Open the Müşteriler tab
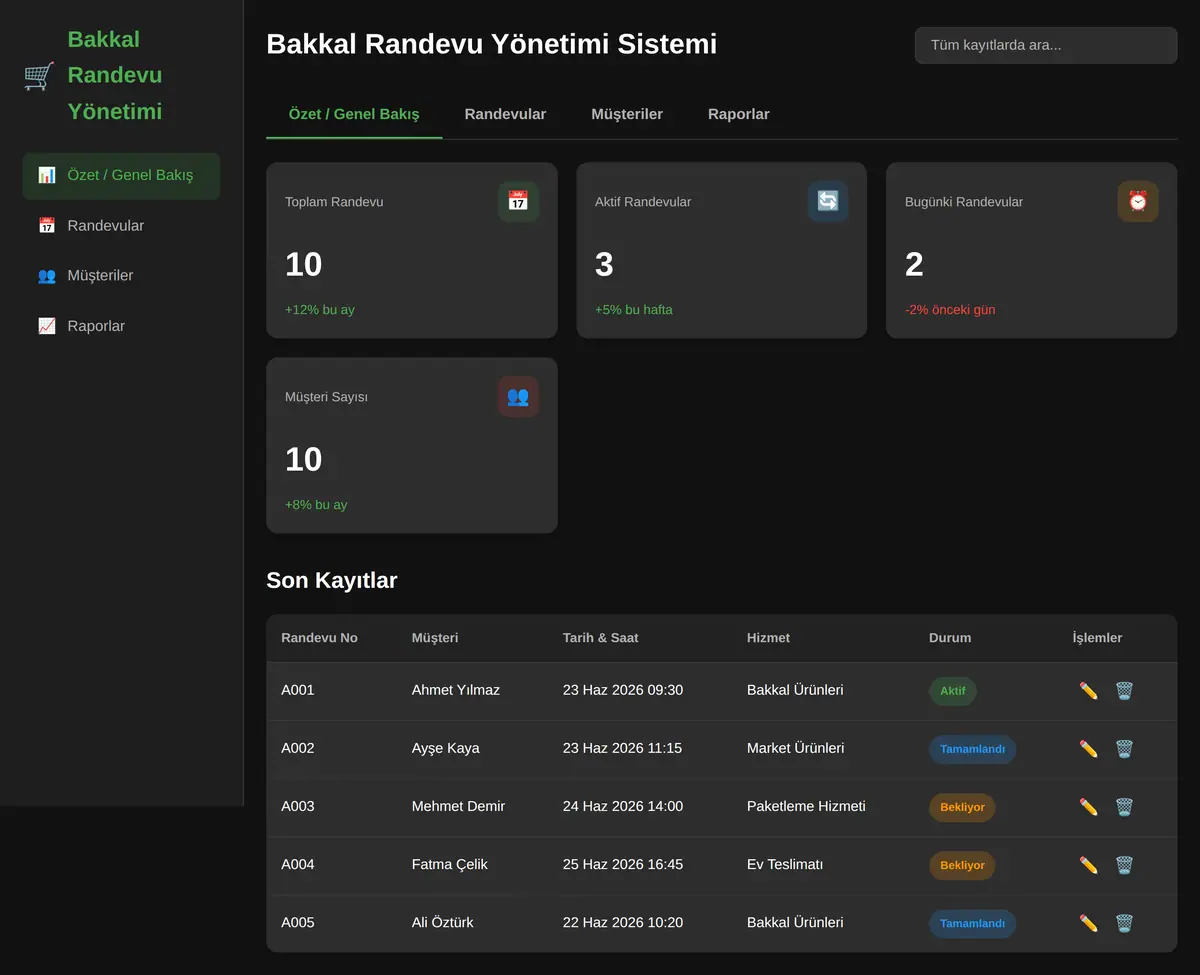 pyautogui.click(x=627, y=114)
